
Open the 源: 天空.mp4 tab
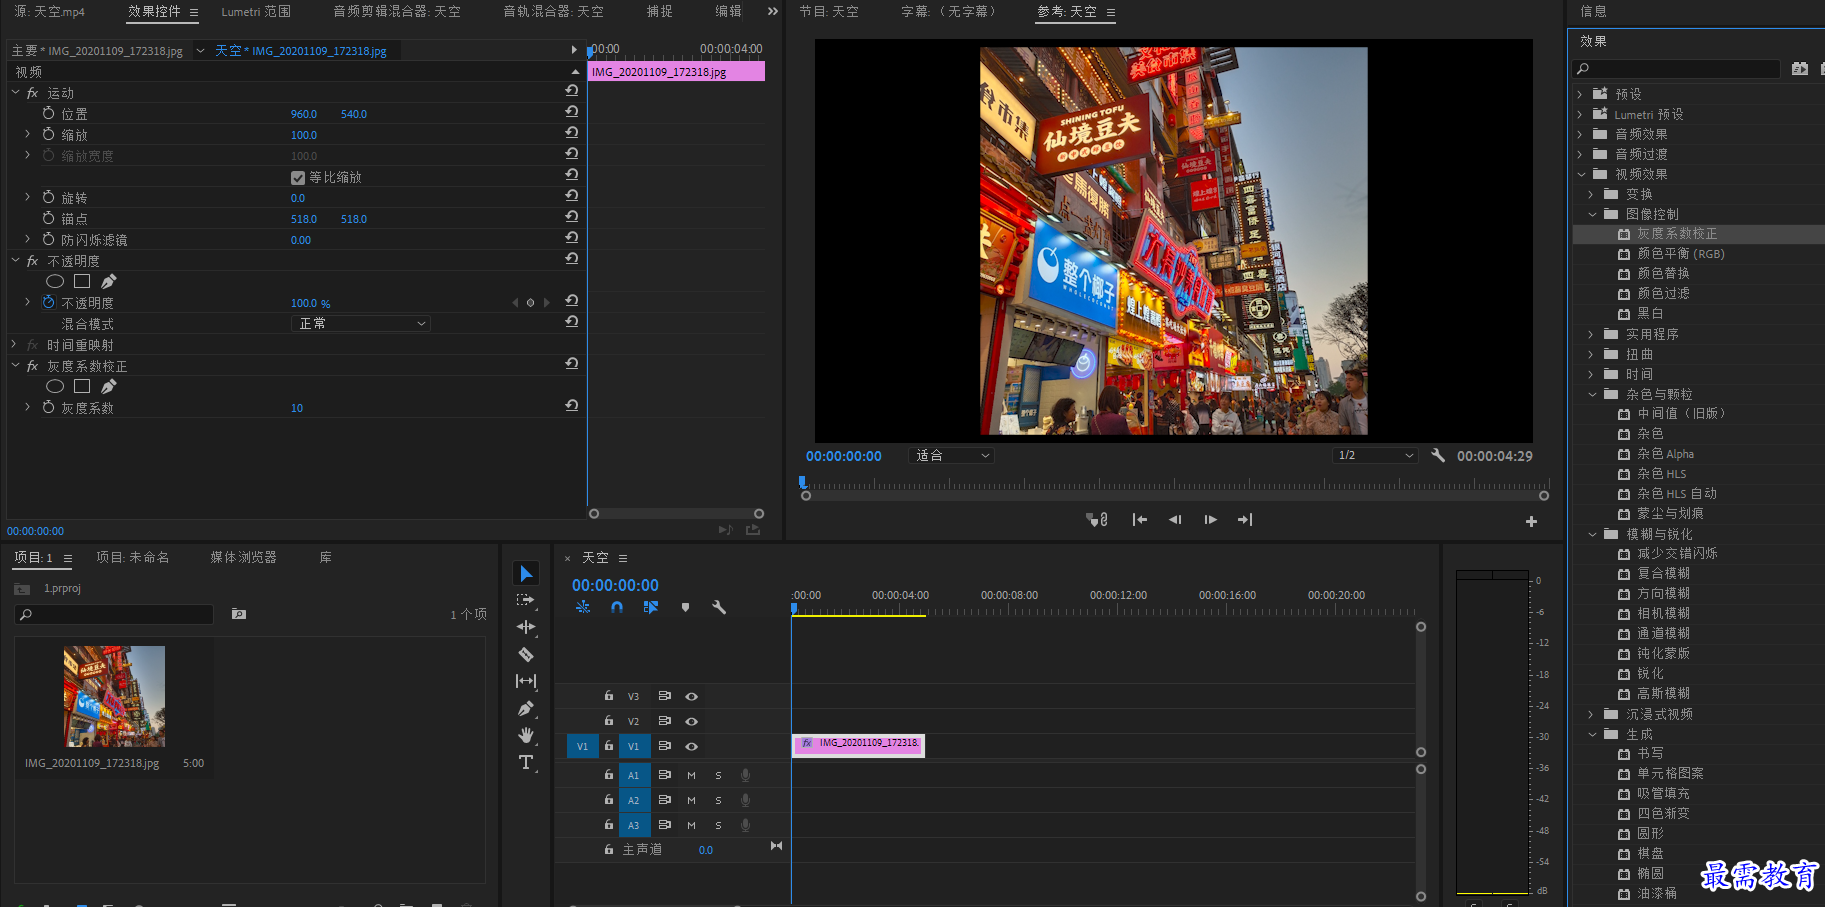pos(50,12)
